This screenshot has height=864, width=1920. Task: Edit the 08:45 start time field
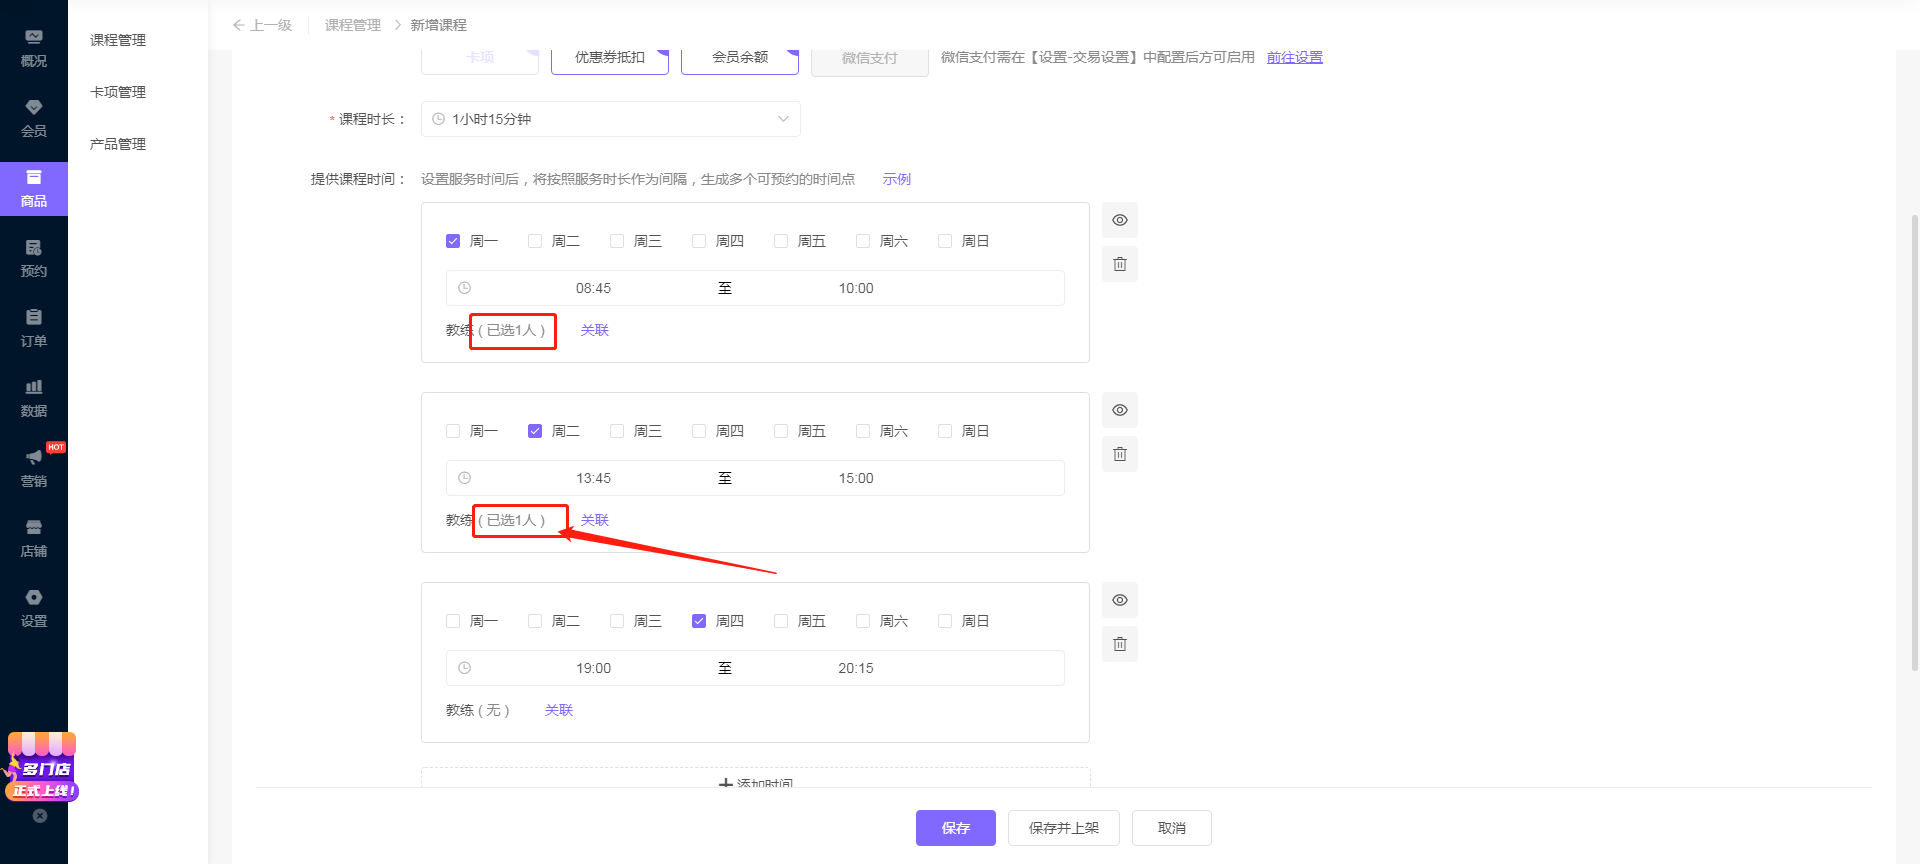pos(593,288)
